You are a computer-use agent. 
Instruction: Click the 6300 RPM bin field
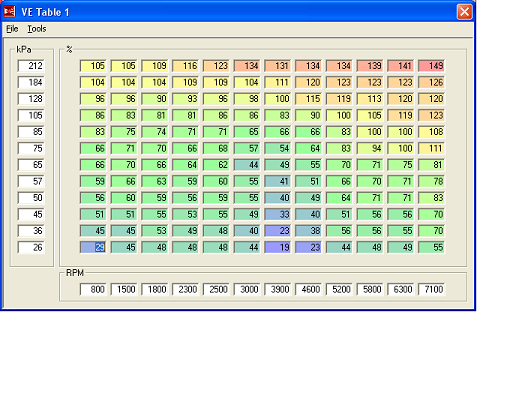[x=401, y=289]
